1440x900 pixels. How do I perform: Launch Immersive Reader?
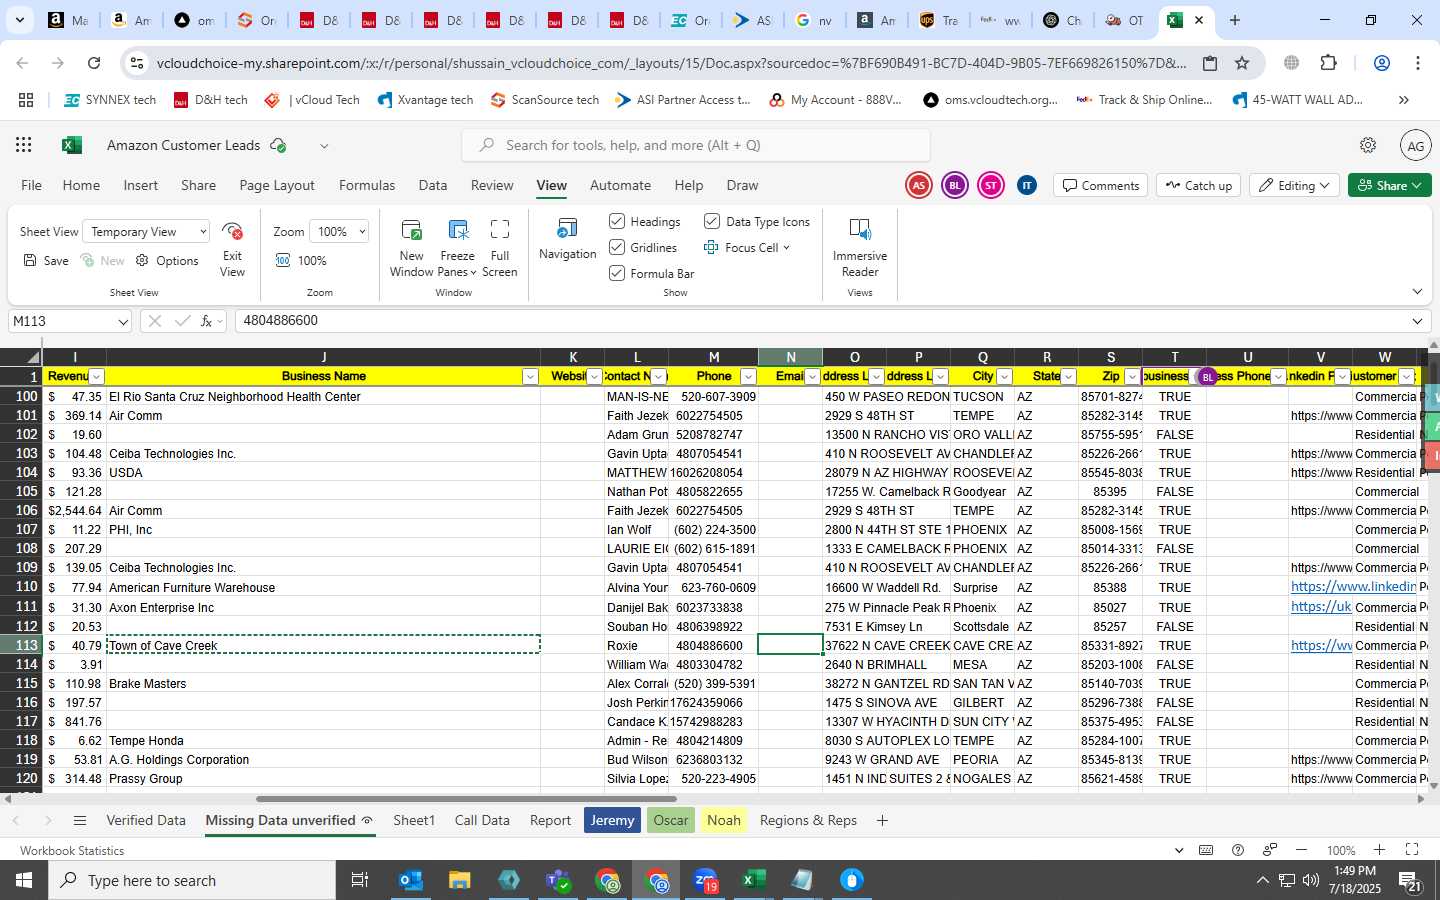point(860,248)
